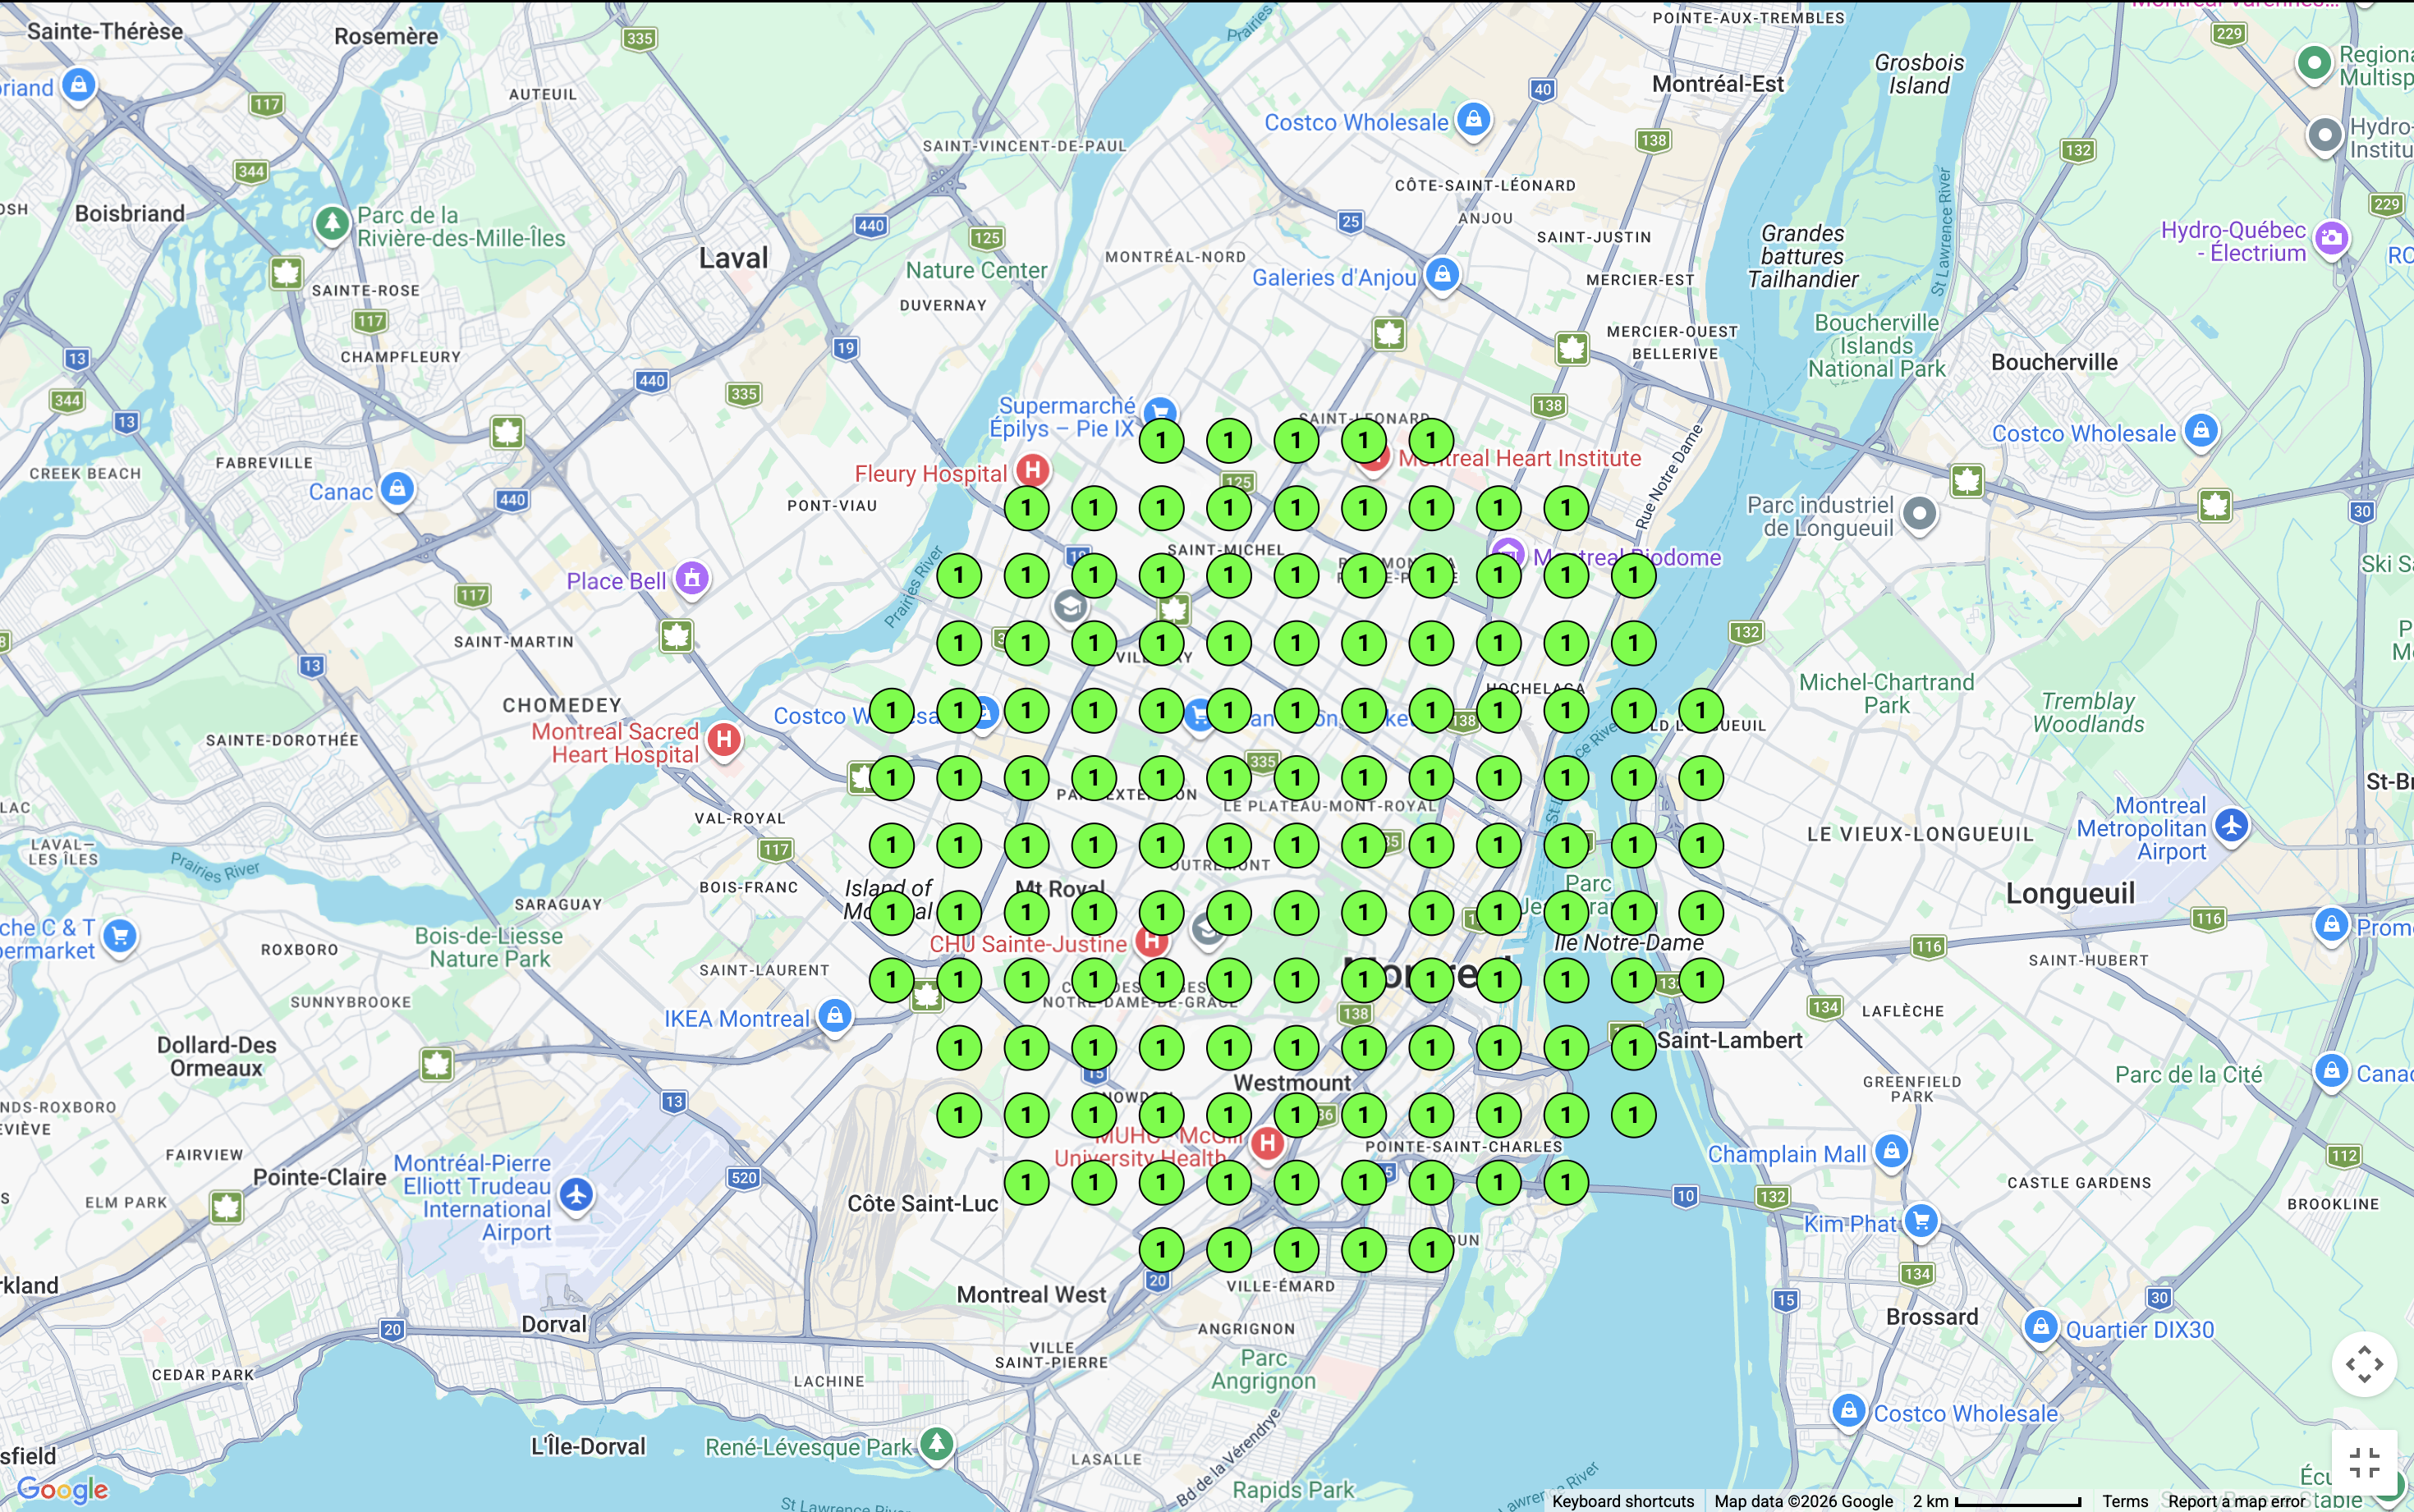Click the Saint-Lambert label
Image resolution: width=2414 pixels, height=1512 pixels.
(1729, 1040)
